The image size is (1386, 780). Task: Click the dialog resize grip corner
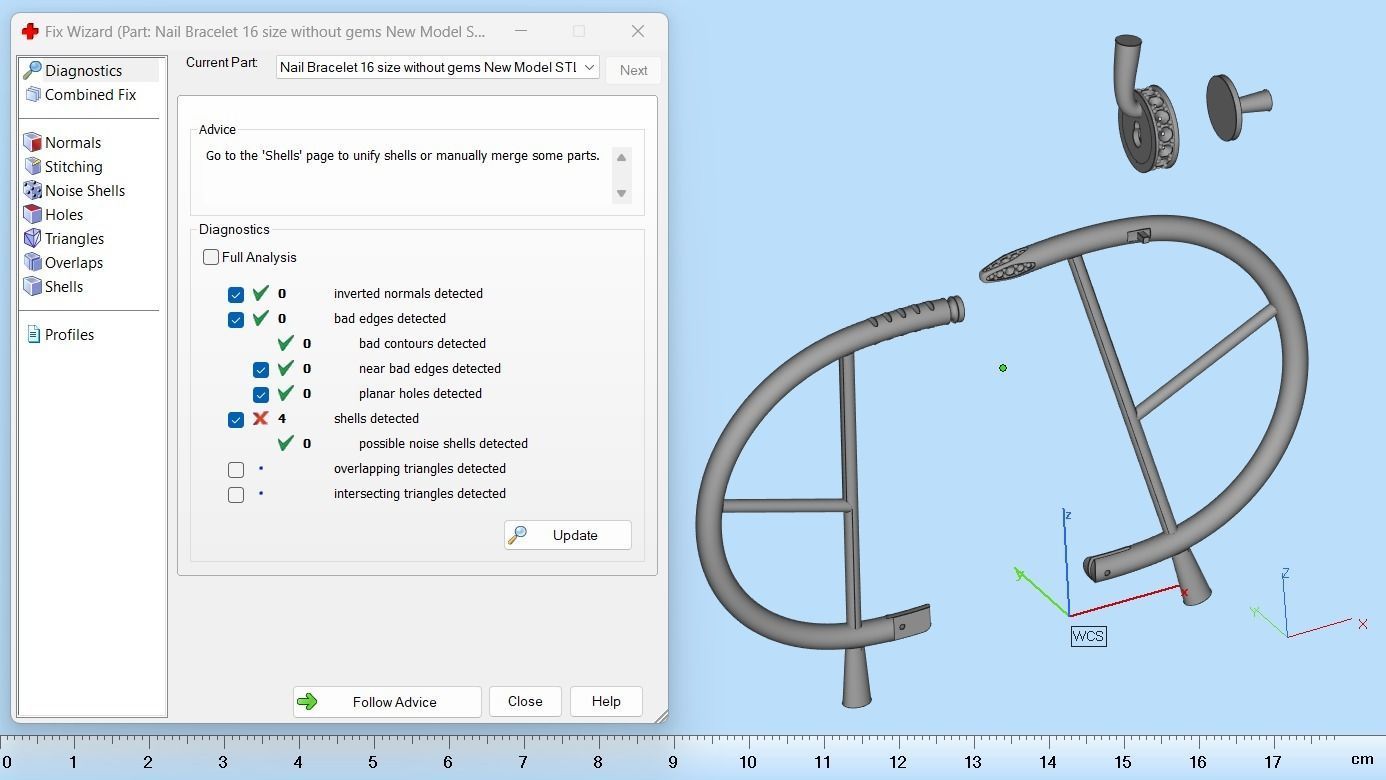pos(660,715)
